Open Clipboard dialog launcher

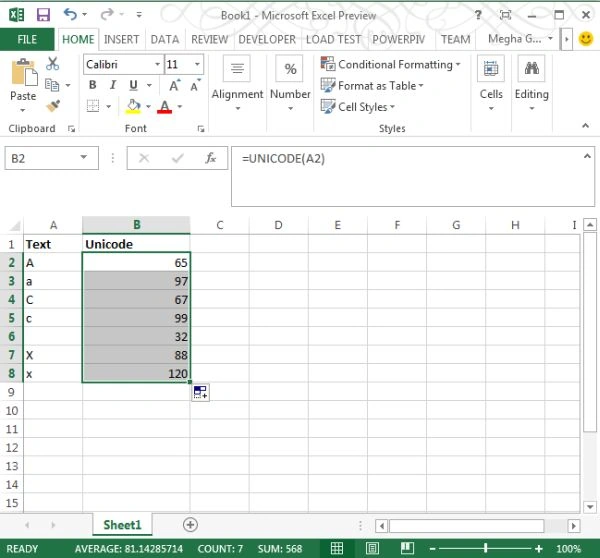click(71, 129)
